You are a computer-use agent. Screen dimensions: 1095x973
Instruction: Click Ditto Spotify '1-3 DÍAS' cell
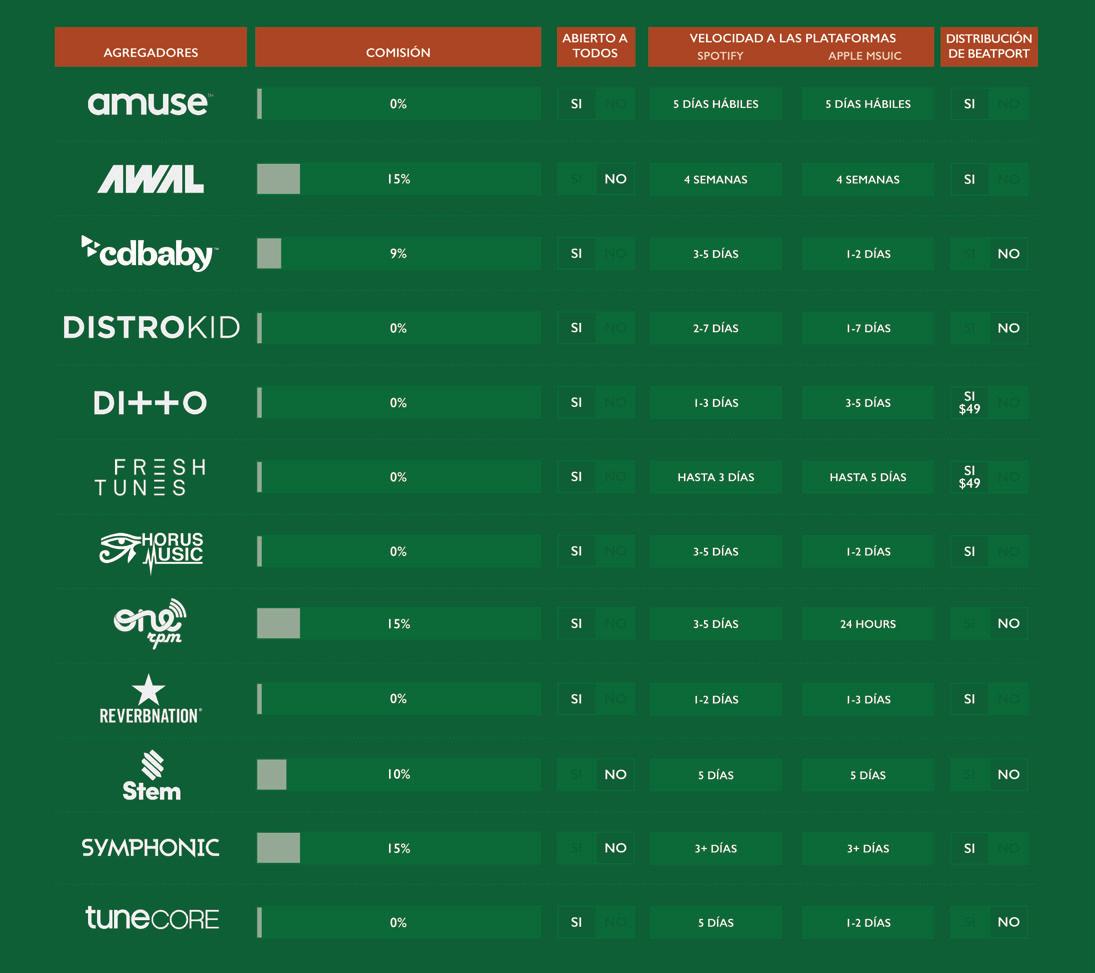pyautogui.click(x=716, y=402)
